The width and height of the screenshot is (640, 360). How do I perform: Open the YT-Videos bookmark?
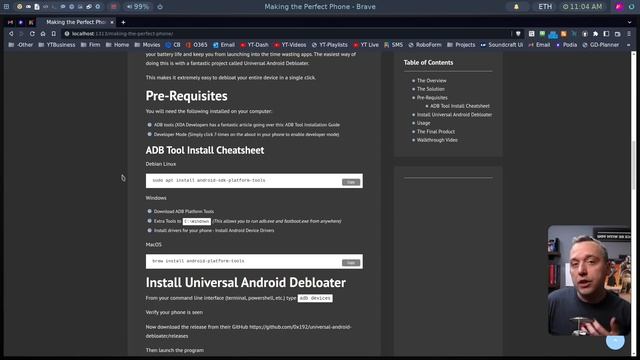click(290, 45)
